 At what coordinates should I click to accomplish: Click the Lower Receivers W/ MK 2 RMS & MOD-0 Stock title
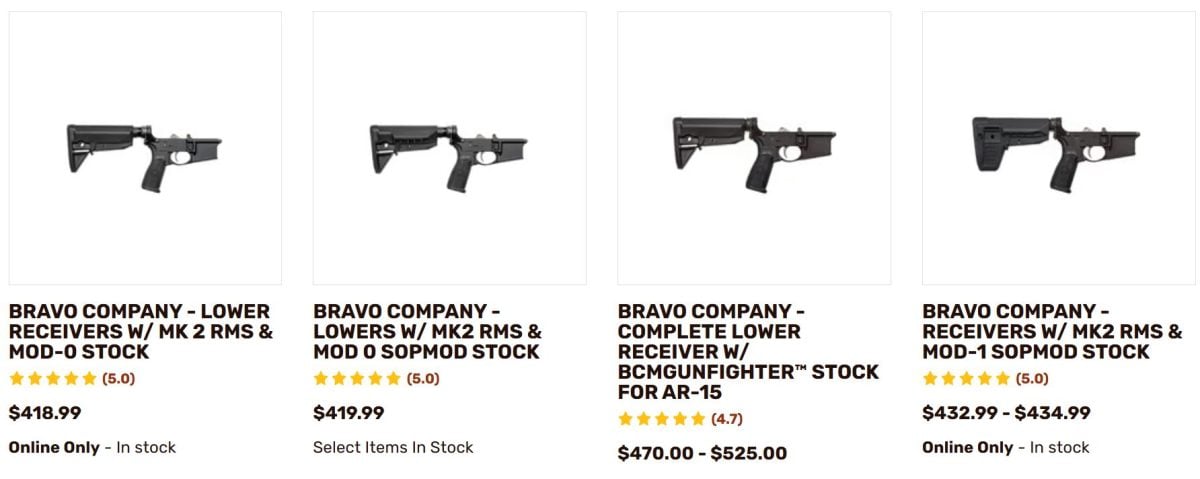pyautogui.click(x=141, y=332)
